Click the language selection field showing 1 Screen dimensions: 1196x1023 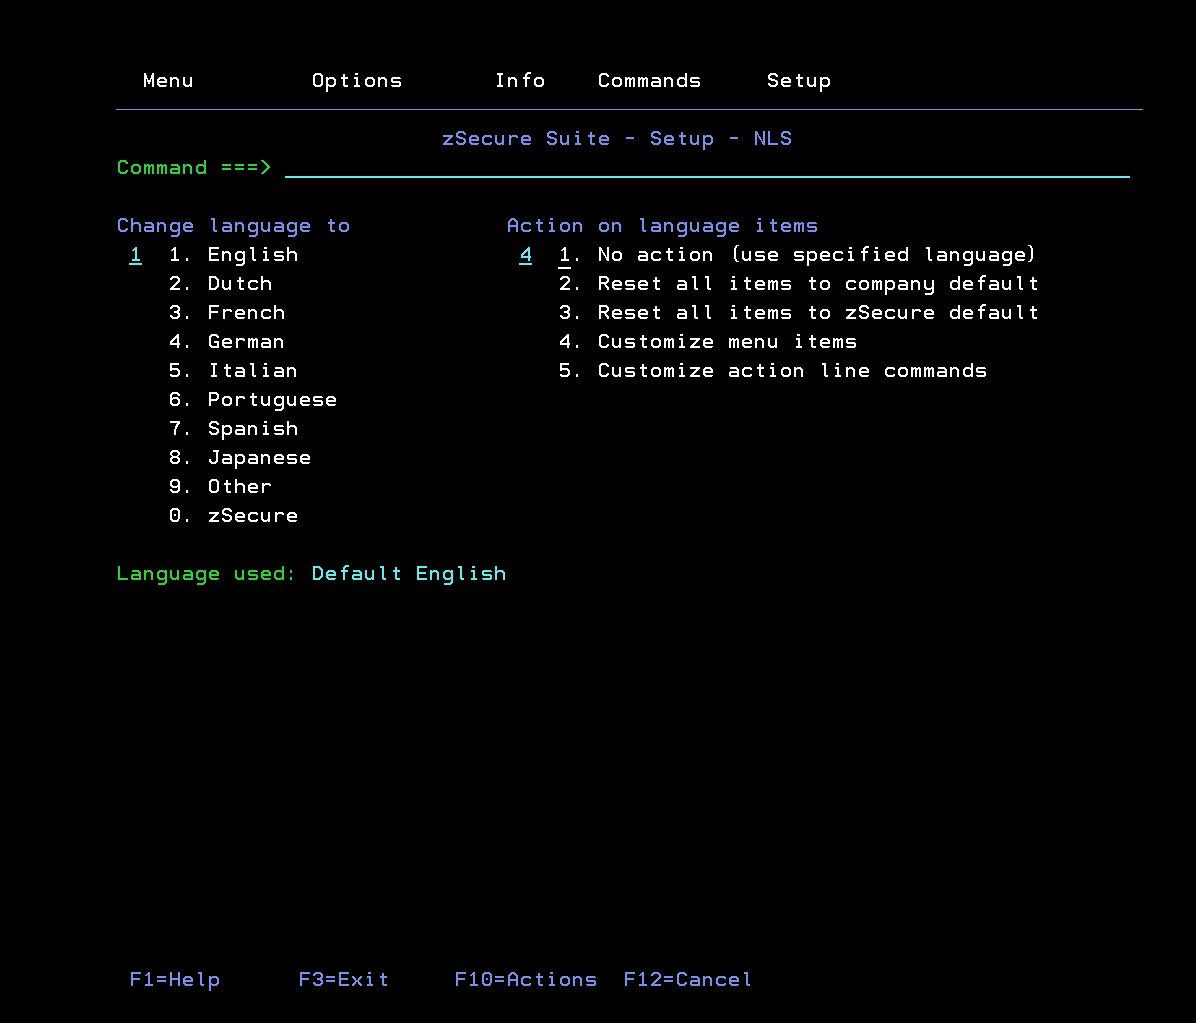[x=136, y=255]
